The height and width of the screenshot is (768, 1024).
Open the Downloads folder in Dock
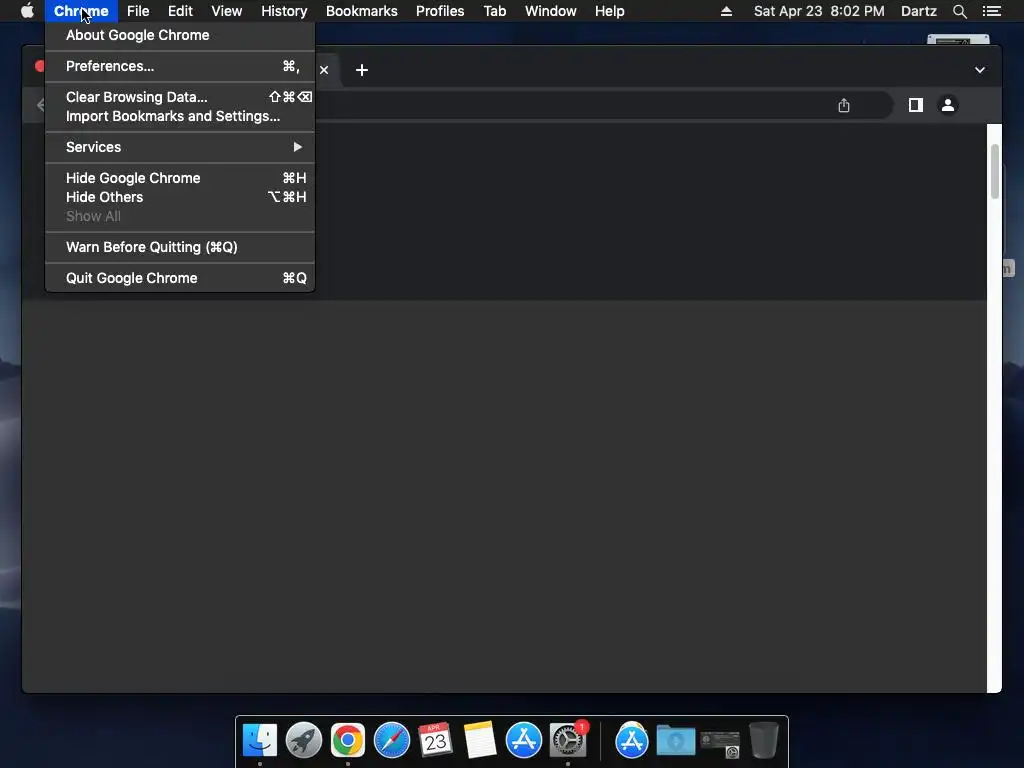(x=676, y=740)
